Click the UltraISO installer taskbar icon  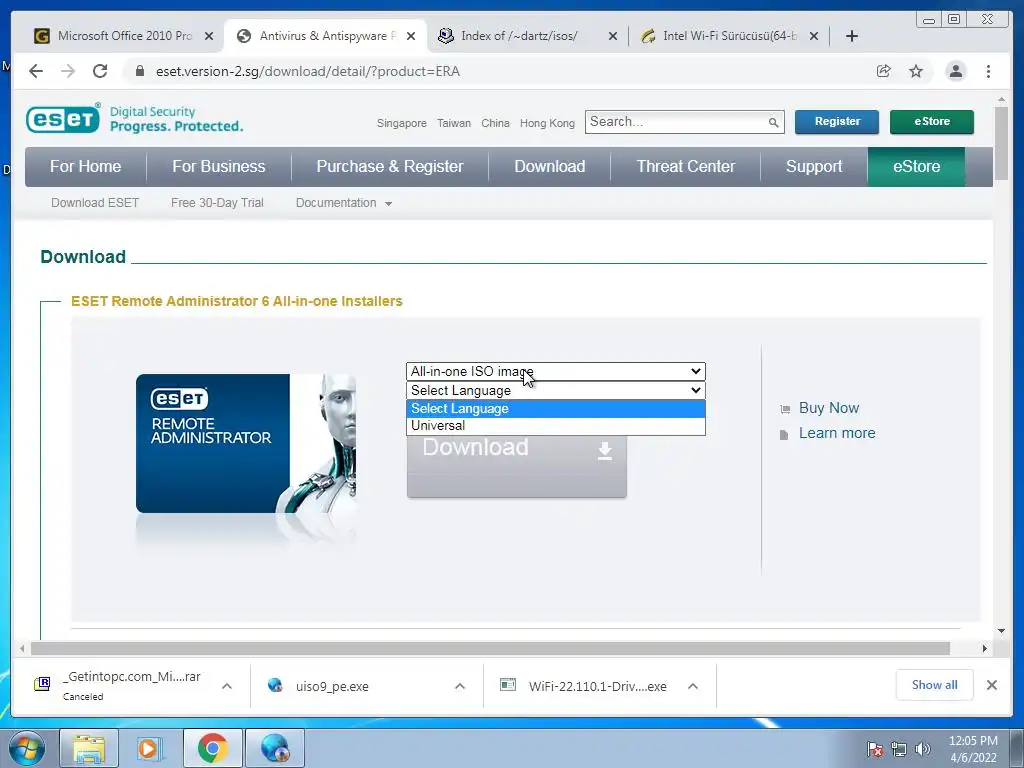(275, 748)
